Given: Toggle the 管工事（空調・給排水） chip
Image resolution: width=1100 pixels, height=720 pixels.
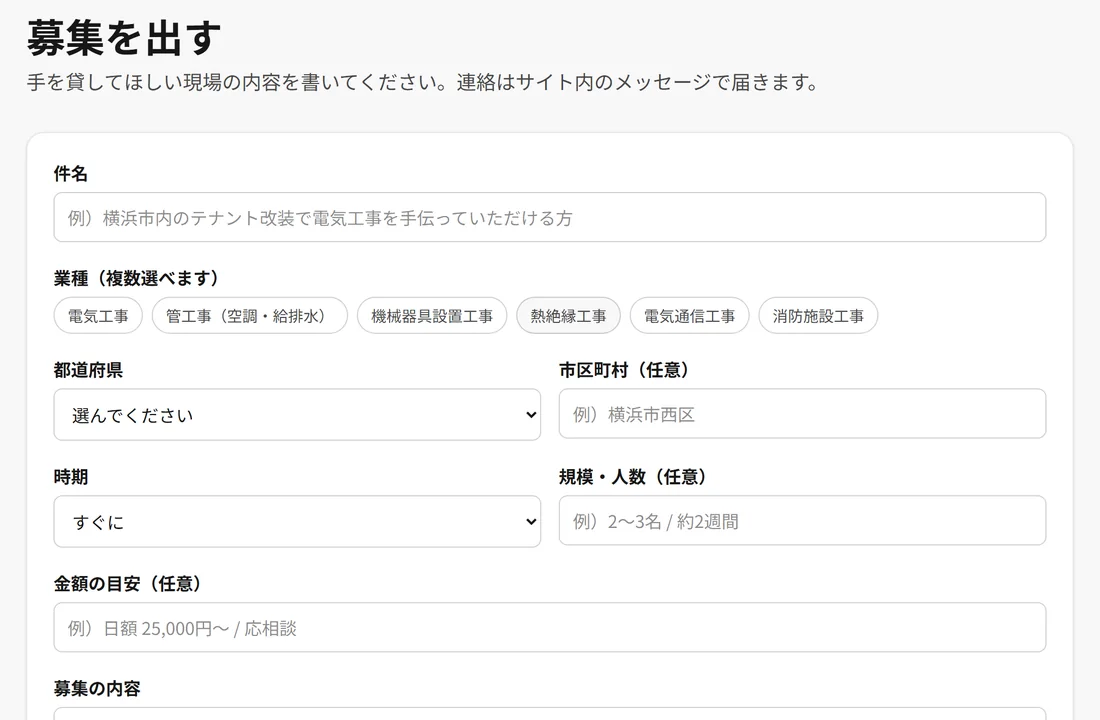Looking at the screenshot, I should coord(250,316).
